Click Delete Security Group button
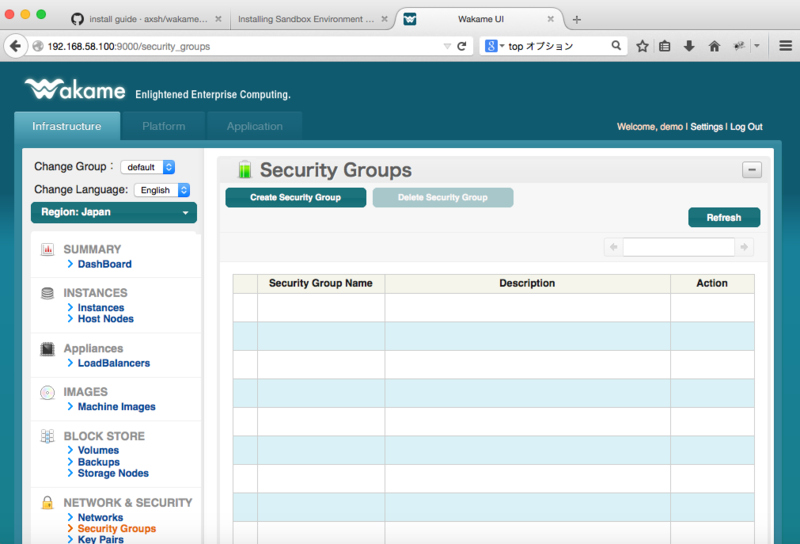 click(443, 197)
